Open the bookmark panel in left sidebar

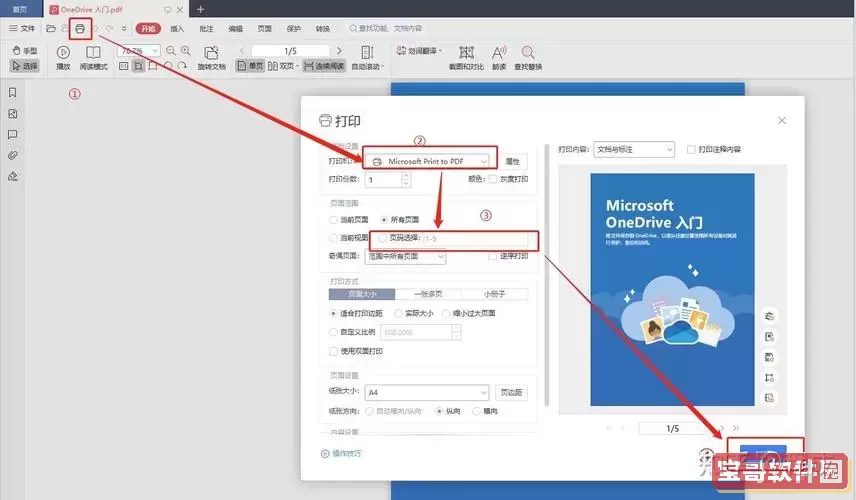coord(13,93)
